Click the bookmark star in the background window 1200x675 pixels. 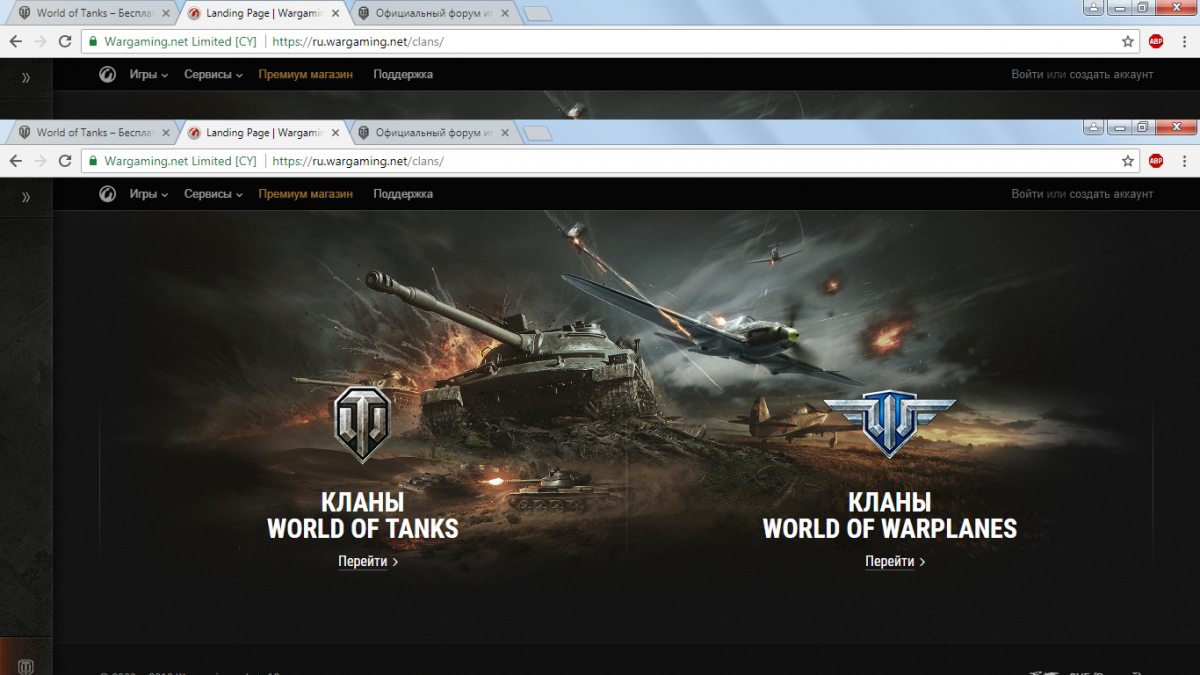[1128, 41]
